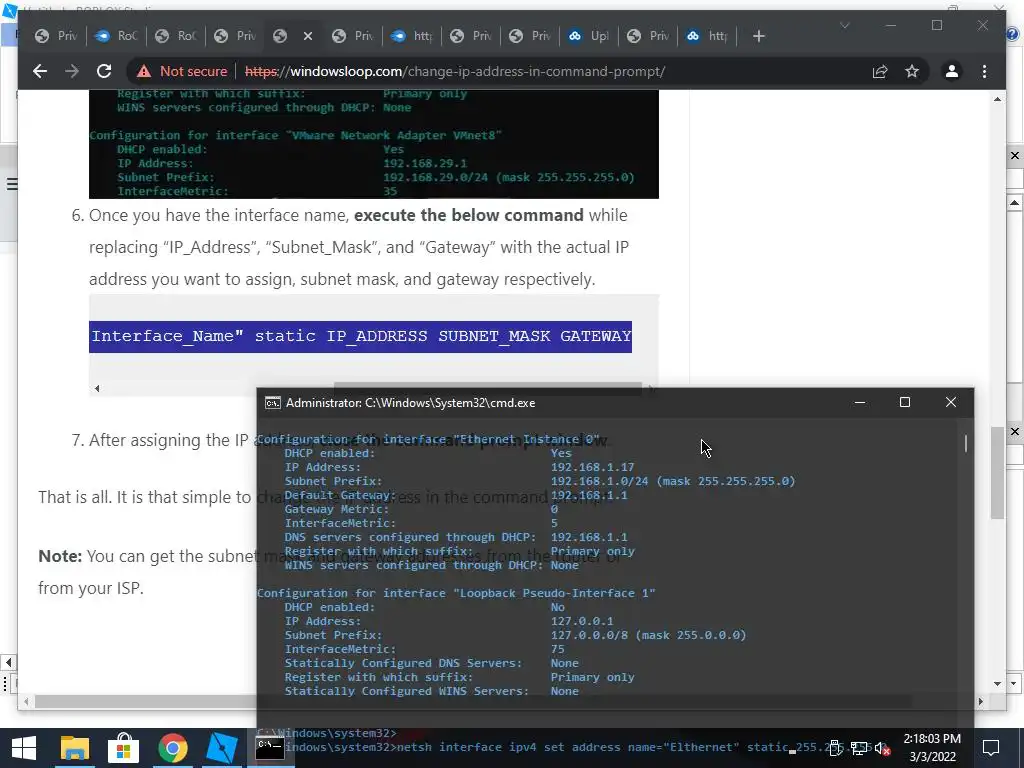Viewport: 1024px width, 768px height.
Task: Minimize the Administrator cmd window
Action: pyautogui.click(x=860, y=402)
